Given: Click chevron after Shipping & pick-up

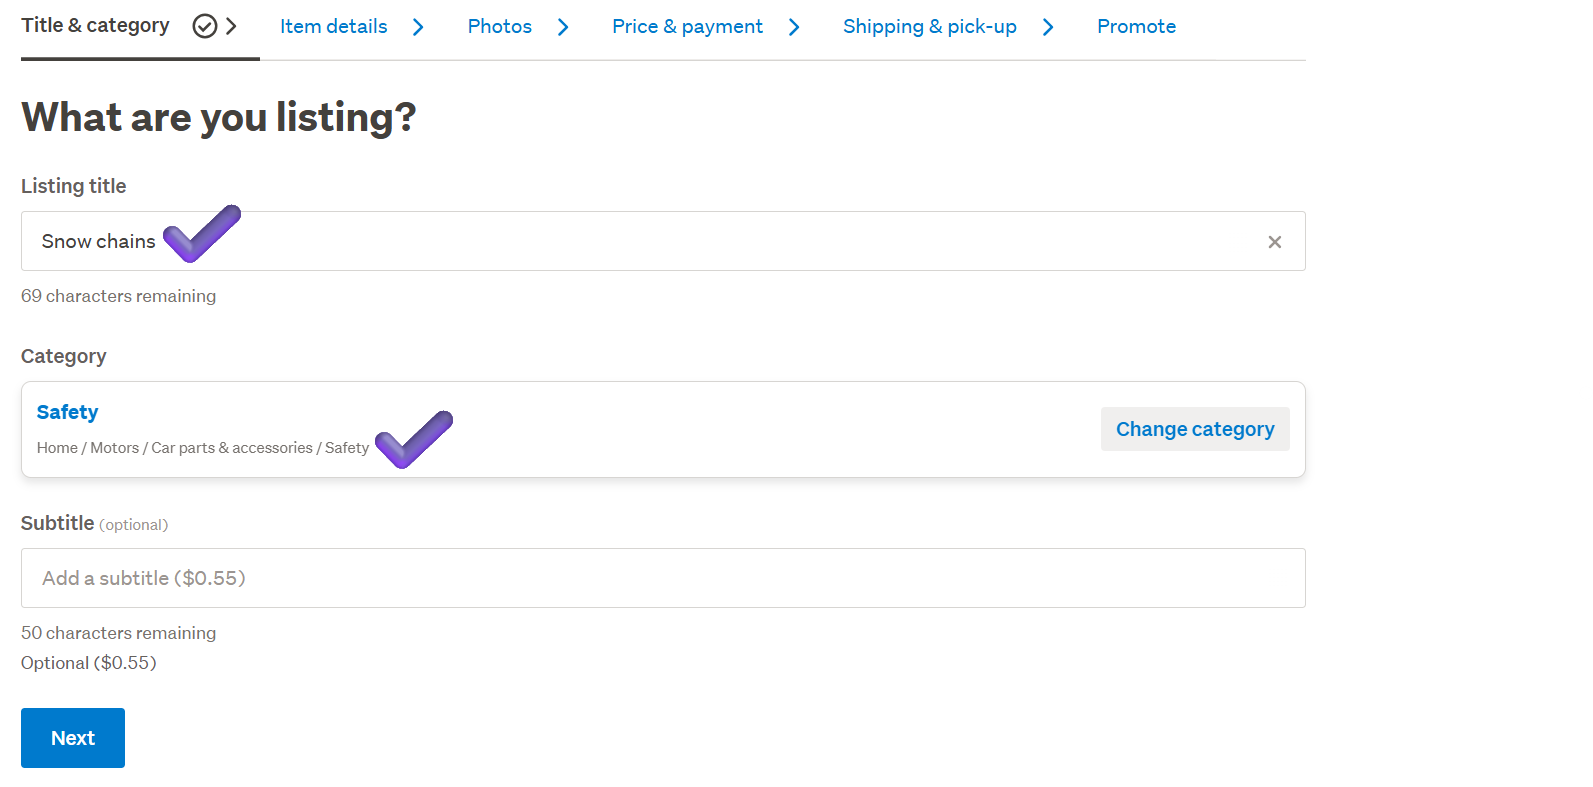Looking at the screenshot, I should (x=1048, y=27).
